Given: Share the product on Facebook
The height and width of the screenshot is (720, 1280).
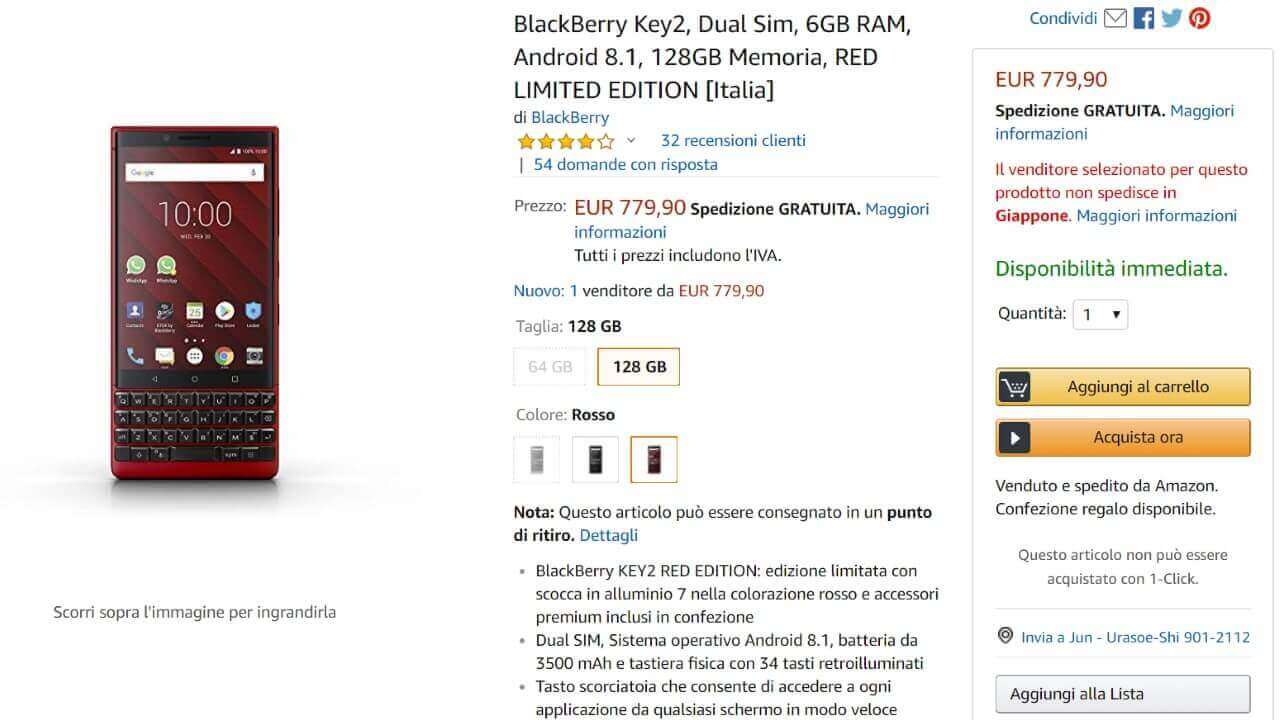Looking at the screenshot, I should coord(1144,18).
